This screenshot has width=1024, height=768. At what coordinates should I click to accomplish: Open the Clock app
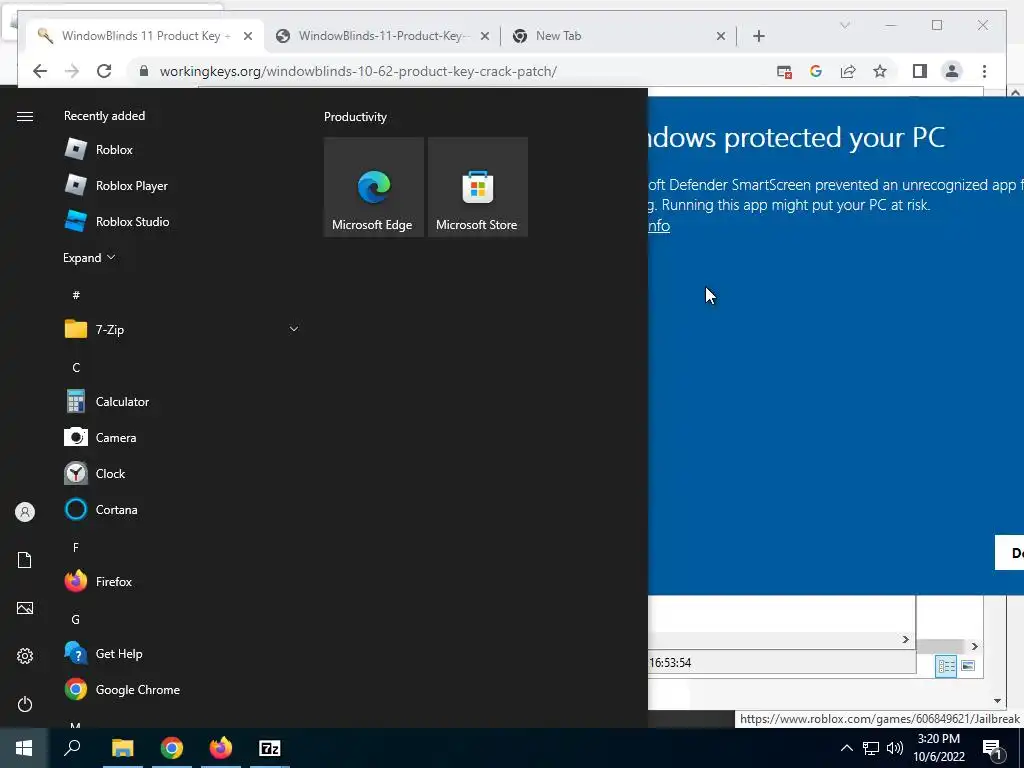coord(182,473)
